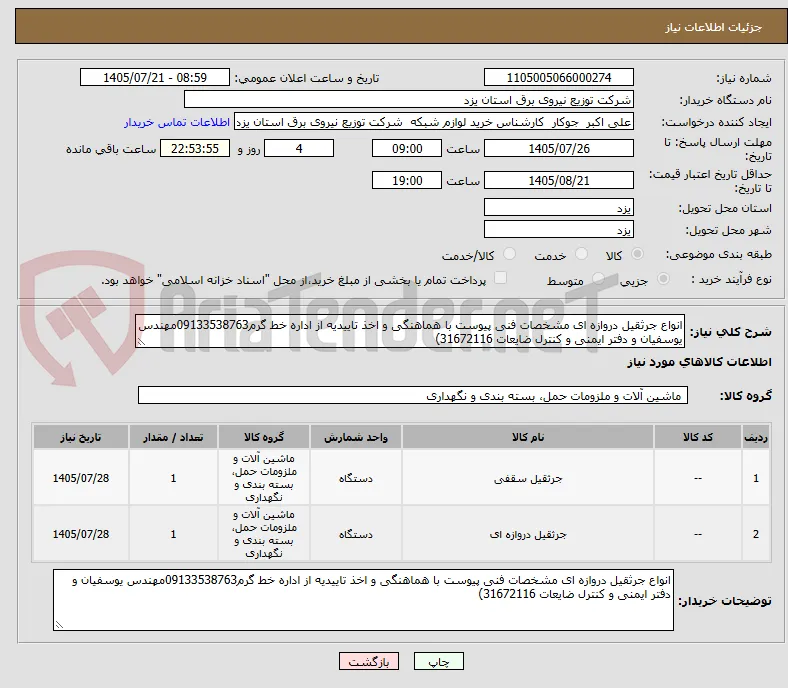Click the گروه کالا field ماشین آلات
Viewport: 788px width, 688px height.
[413, 396]
